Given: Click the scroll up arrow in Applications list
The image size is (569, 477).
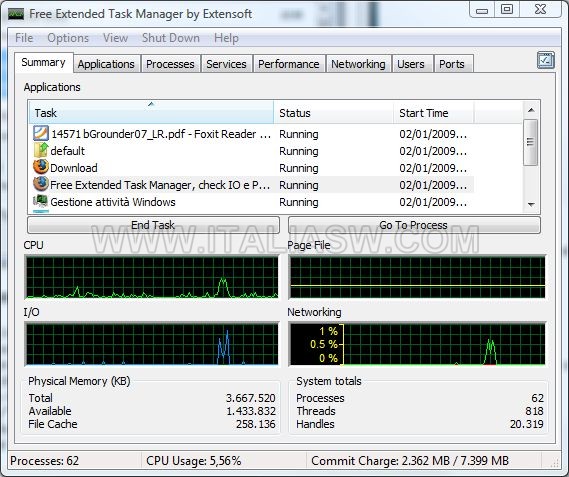Looking at the screenshot, I should pyautogui.click(x=531, y=110).
